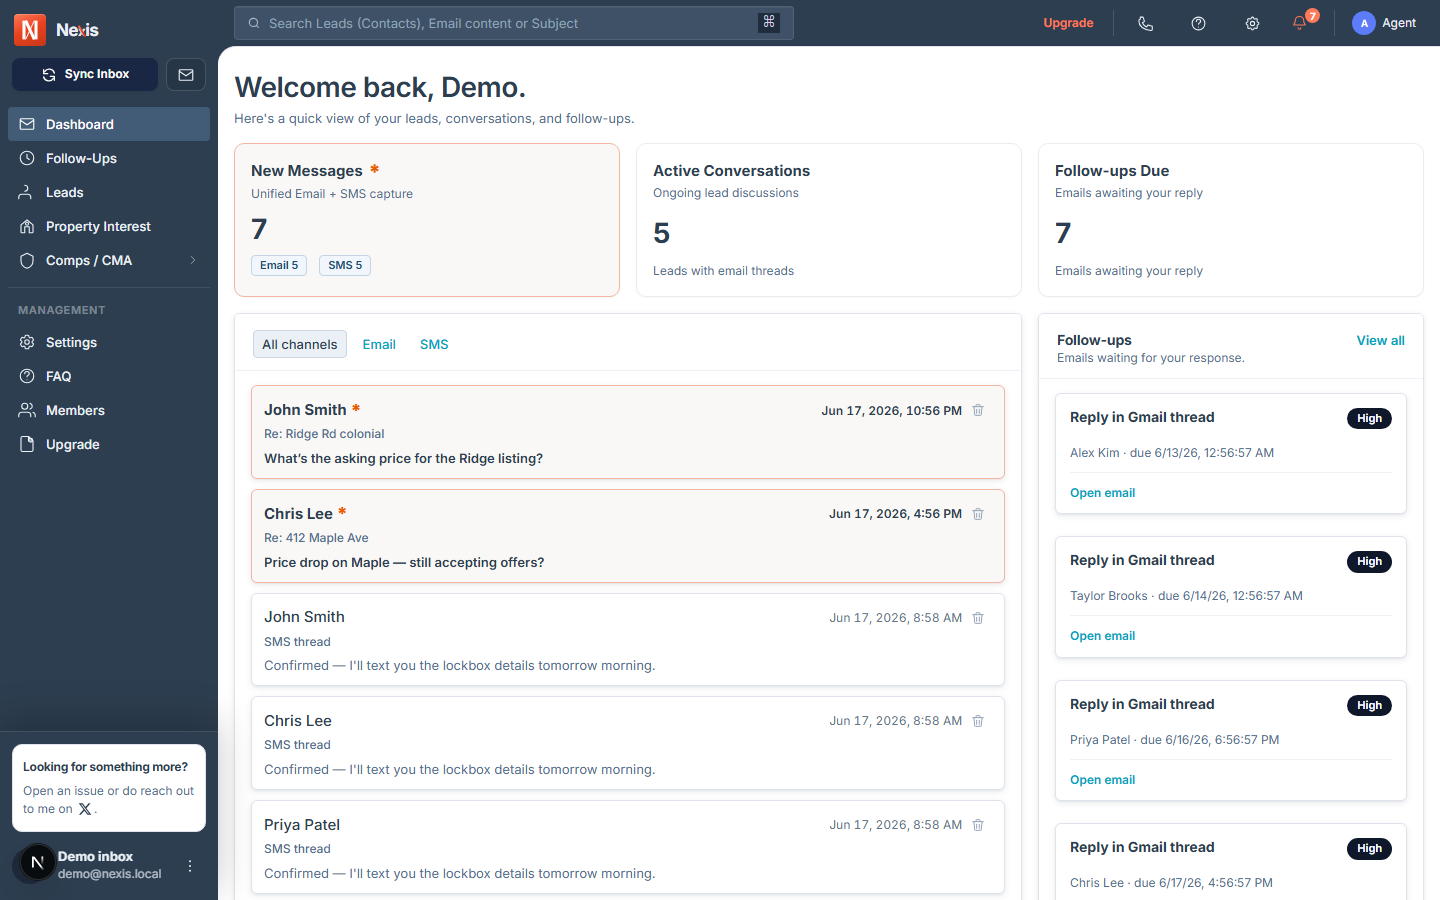The image size is (1440, 900).
Task: Delete Priya Patel SMS thread message
Action: pos(978,825)
